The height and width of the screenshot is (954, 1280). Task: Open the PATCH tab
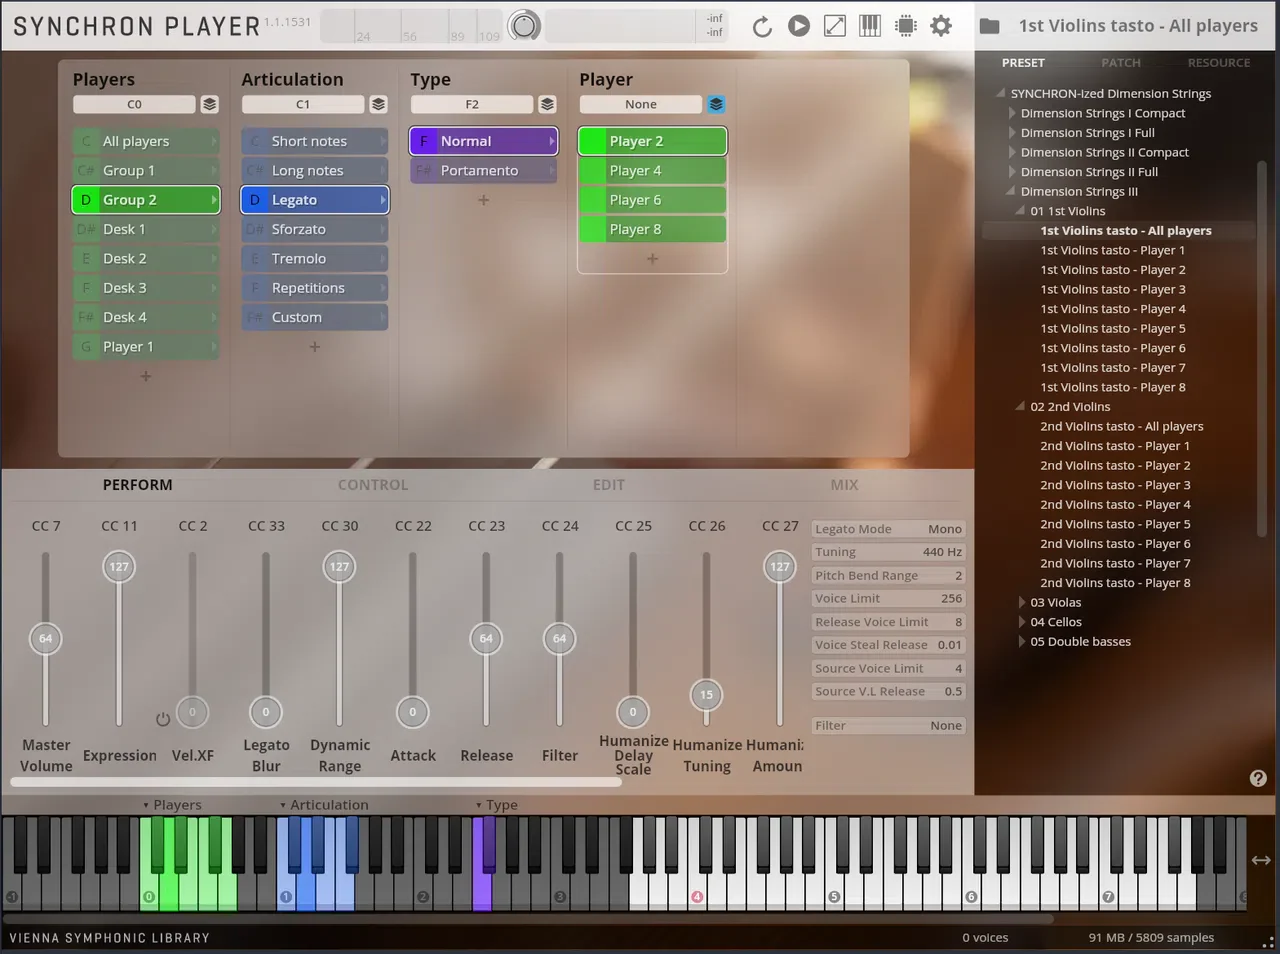pos(1121,62)
